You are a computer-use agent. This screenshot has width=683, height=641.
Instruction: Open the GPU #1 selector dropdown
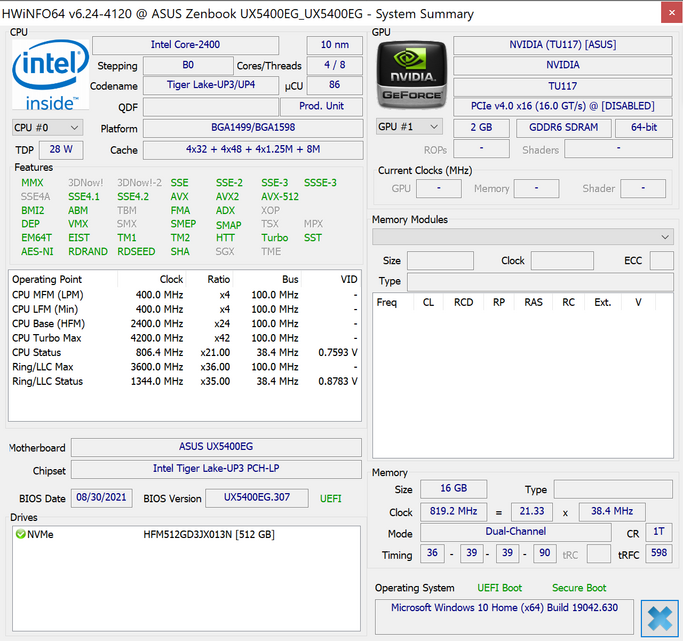coord(409,127)
